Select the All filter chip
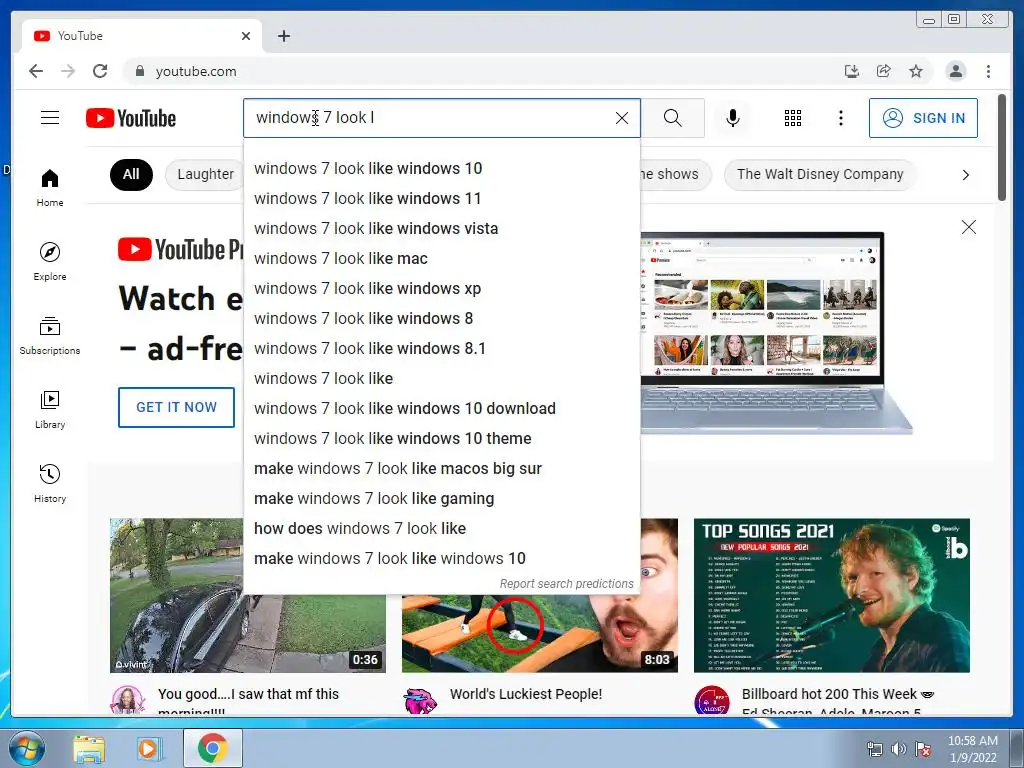1024x768 pixels. click(131, 174)
